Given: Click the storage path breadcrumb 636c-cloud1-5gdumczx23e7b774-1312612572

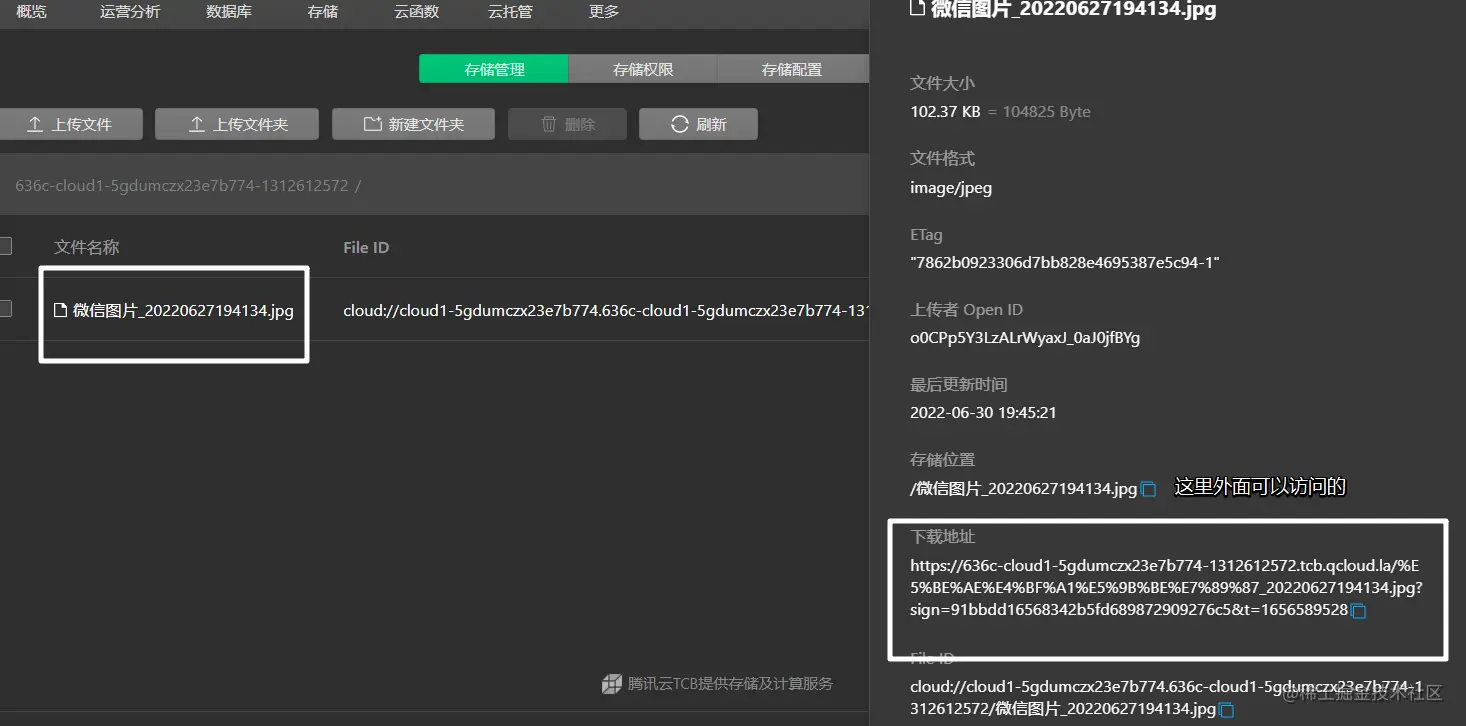Looking at the screenshot, I should point(182,185).
